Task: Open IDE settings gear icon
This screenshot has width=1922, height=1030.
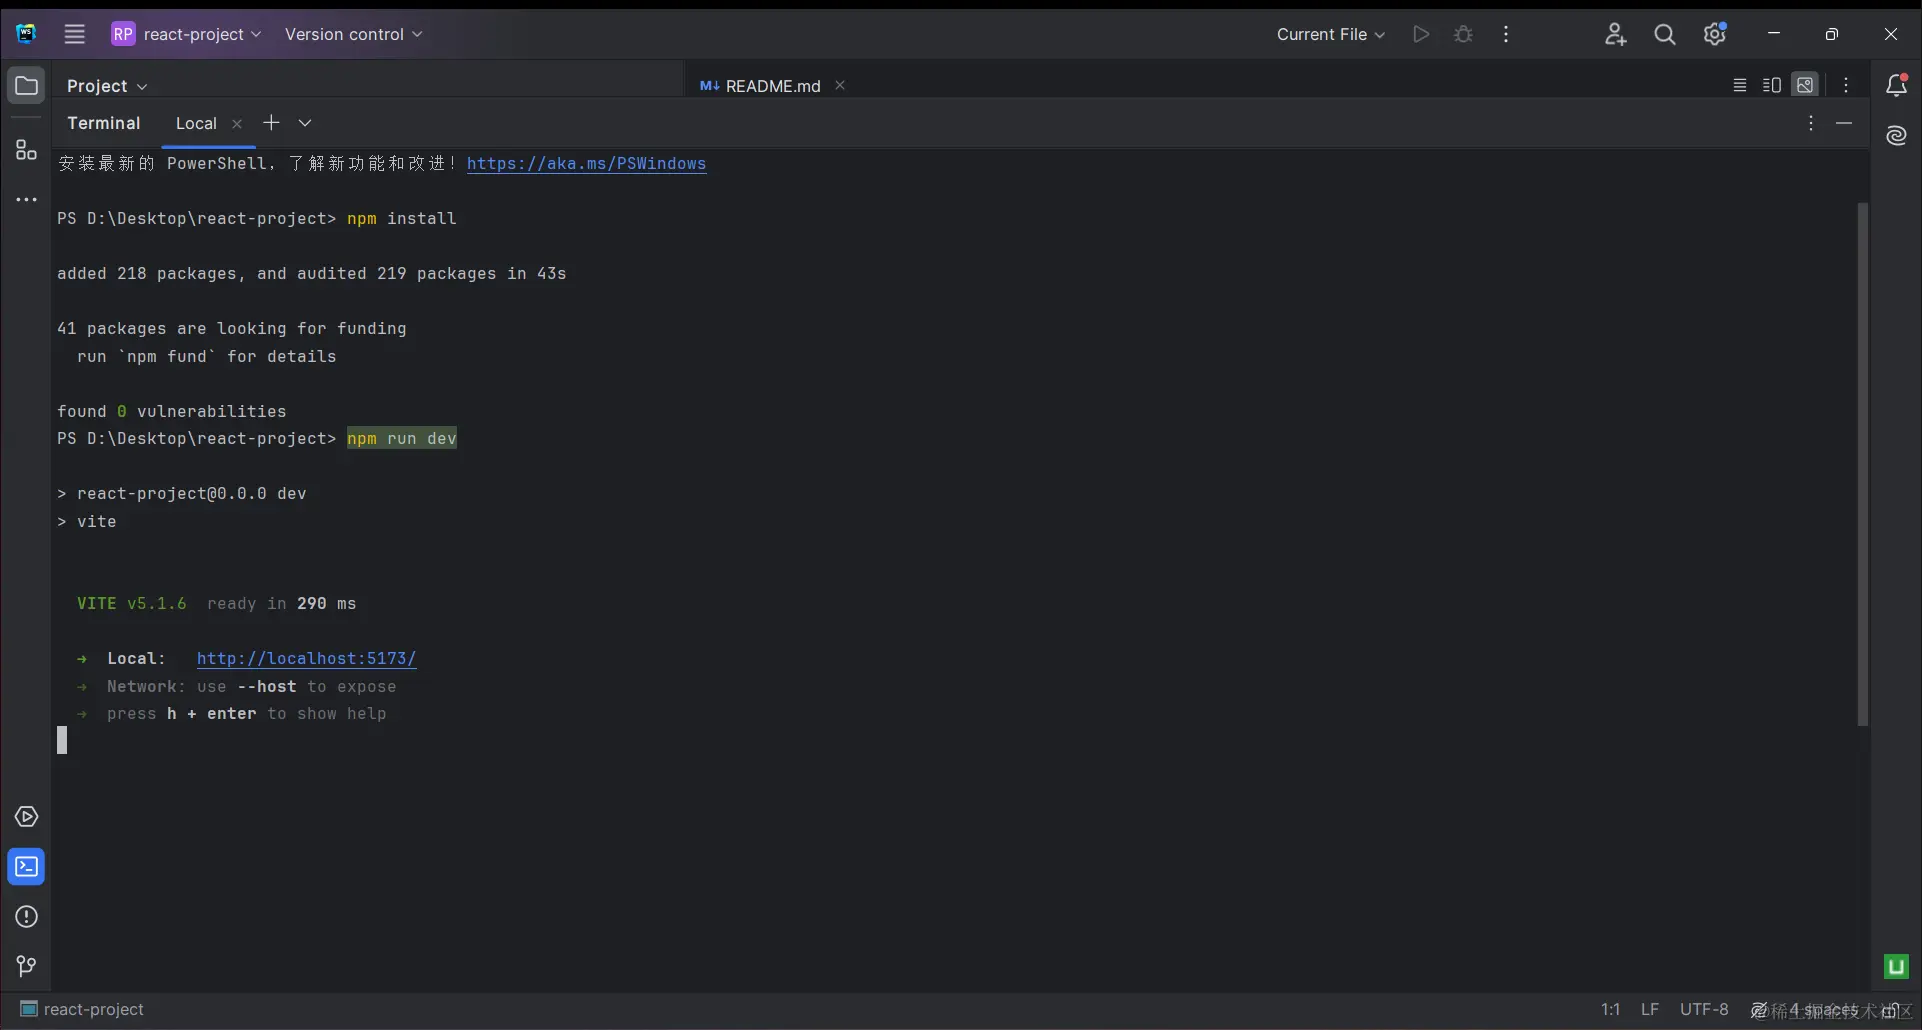Action: coord(1715,34)
